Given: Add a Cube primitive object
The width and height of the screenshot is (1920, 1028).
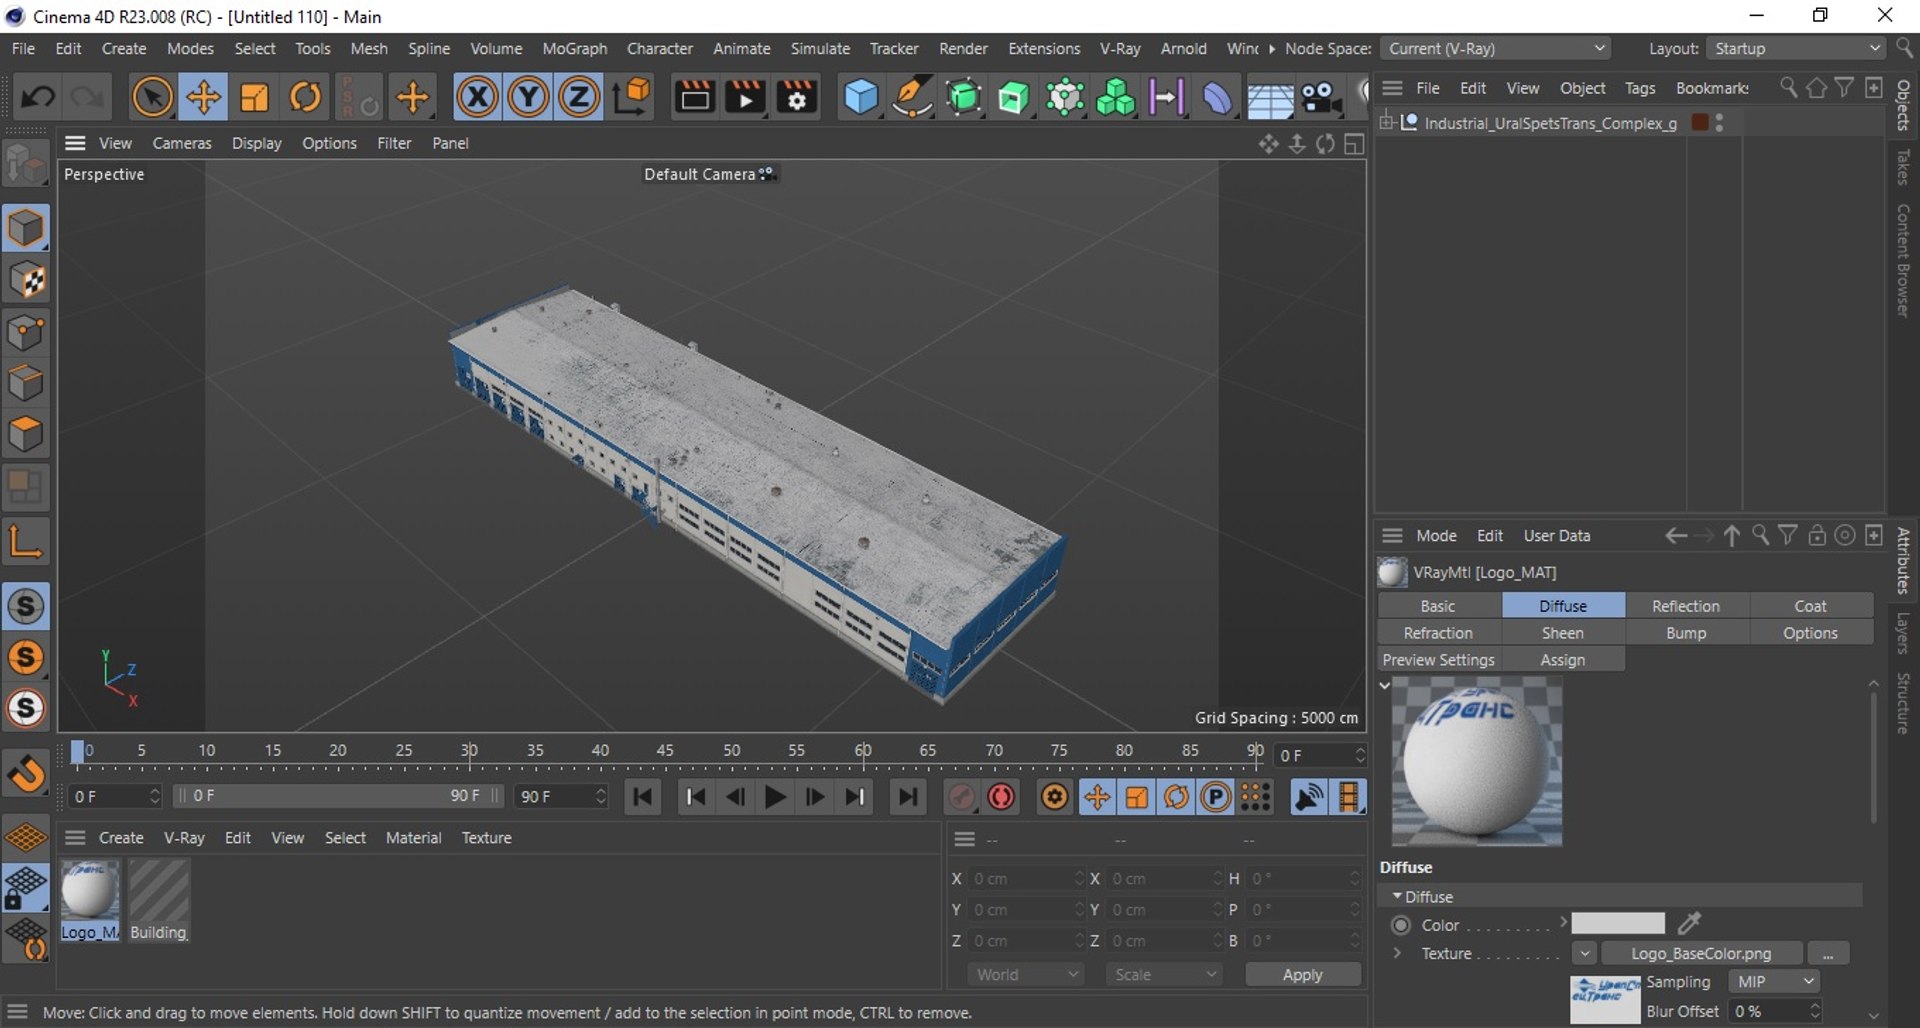Looking at the screenshot, I should click(860, 97).
